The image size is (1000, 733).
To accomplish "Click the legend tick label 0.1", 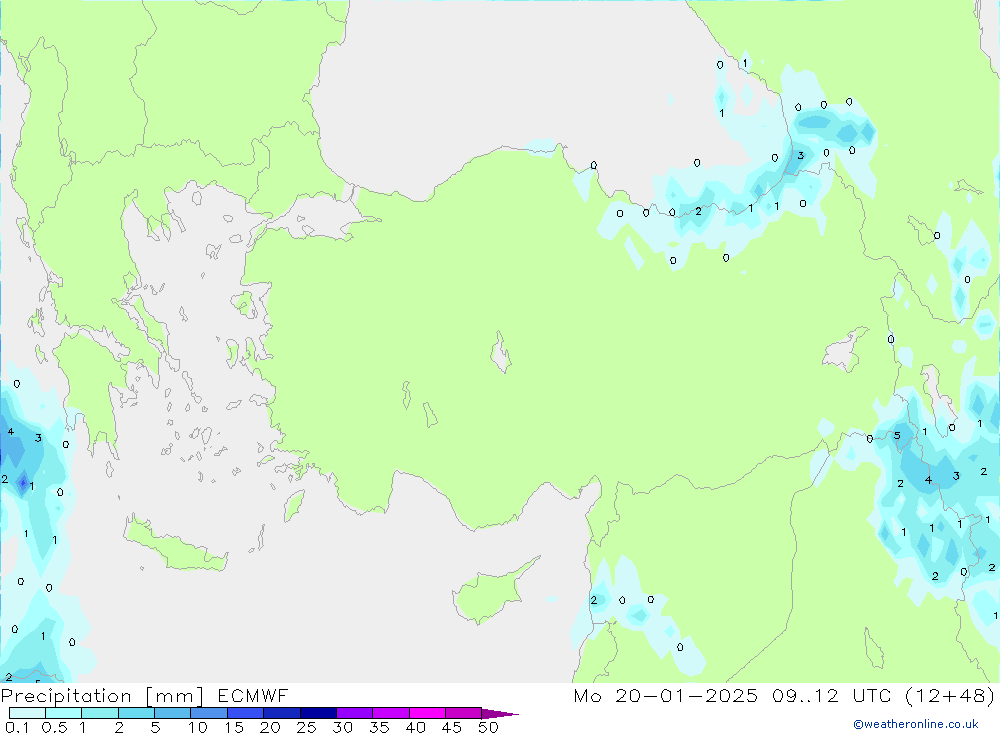I will click(15, 727).
